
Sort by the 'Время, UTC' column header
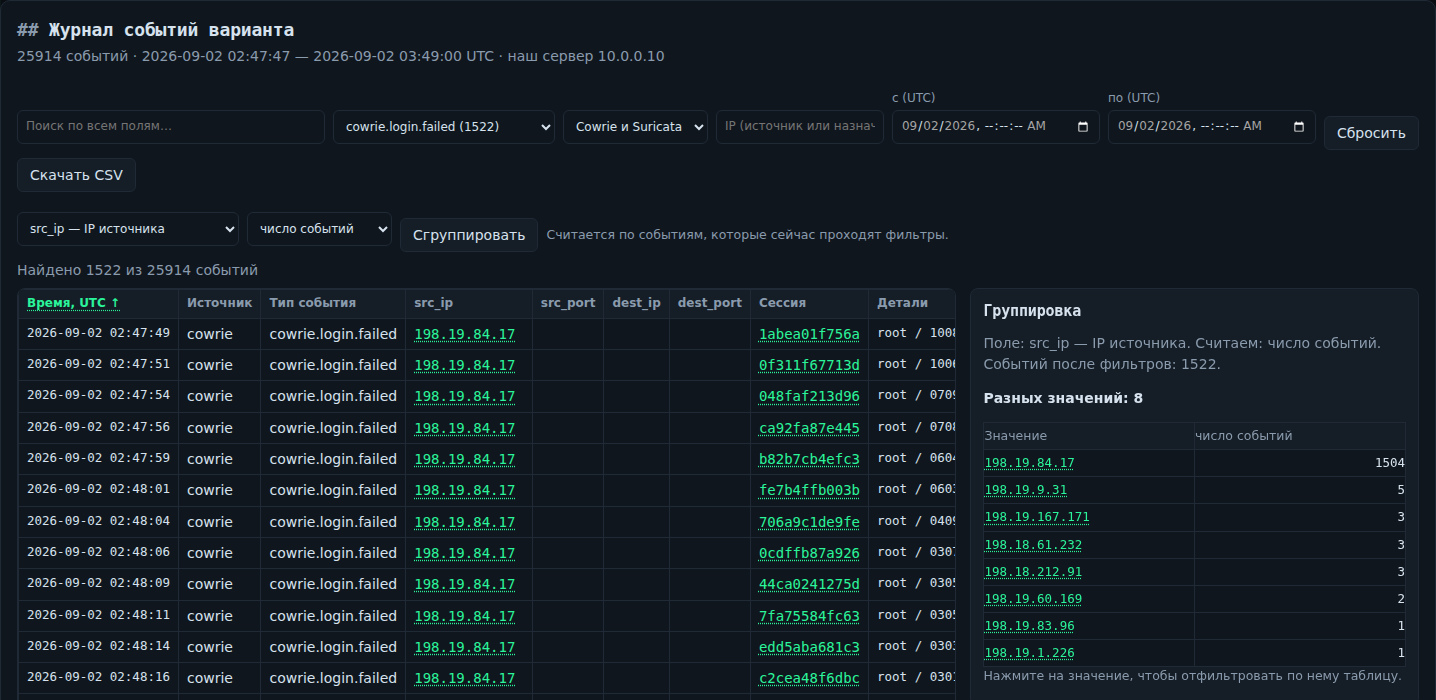click(73, 303)
